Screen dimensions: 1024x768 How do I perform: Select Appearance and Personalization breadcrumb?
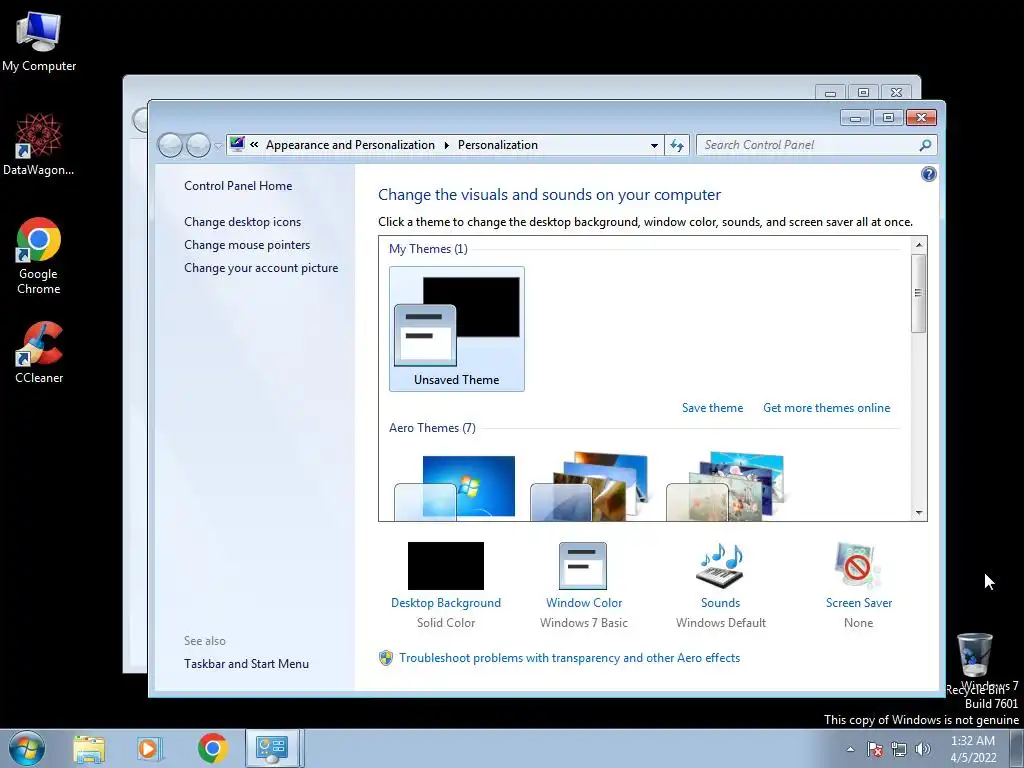[x=350, y=145]
